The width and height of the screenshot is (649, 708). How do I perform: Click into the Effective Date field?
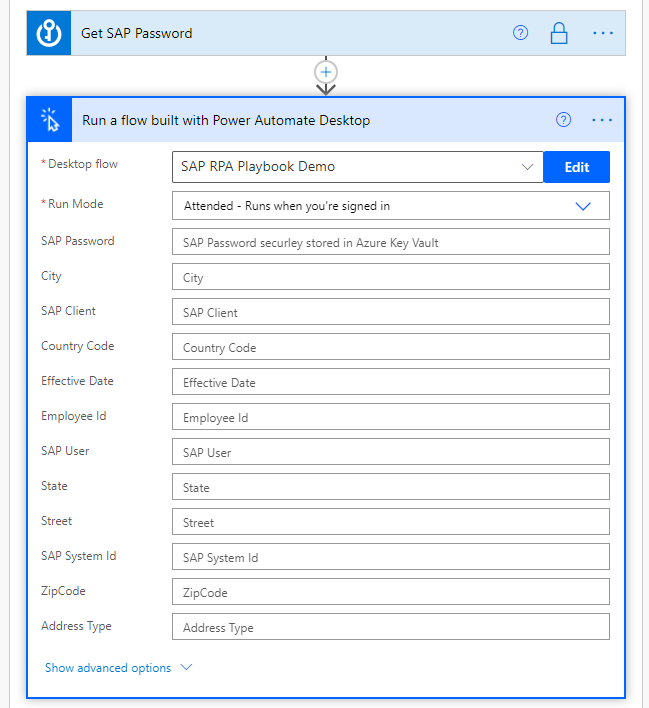pos(391,382)
